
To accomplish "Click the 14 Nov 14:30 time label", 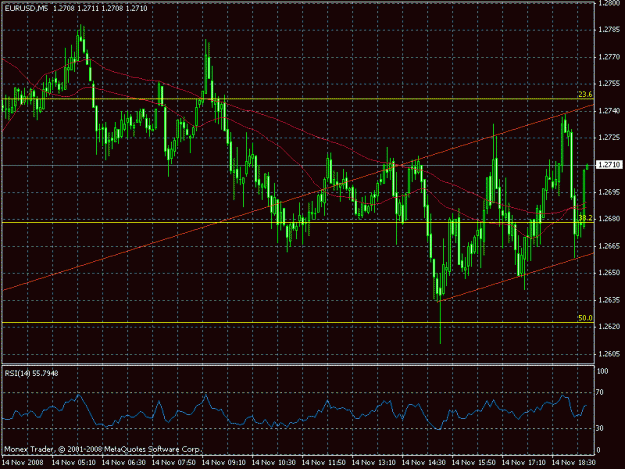I will [x=423, y=463].
